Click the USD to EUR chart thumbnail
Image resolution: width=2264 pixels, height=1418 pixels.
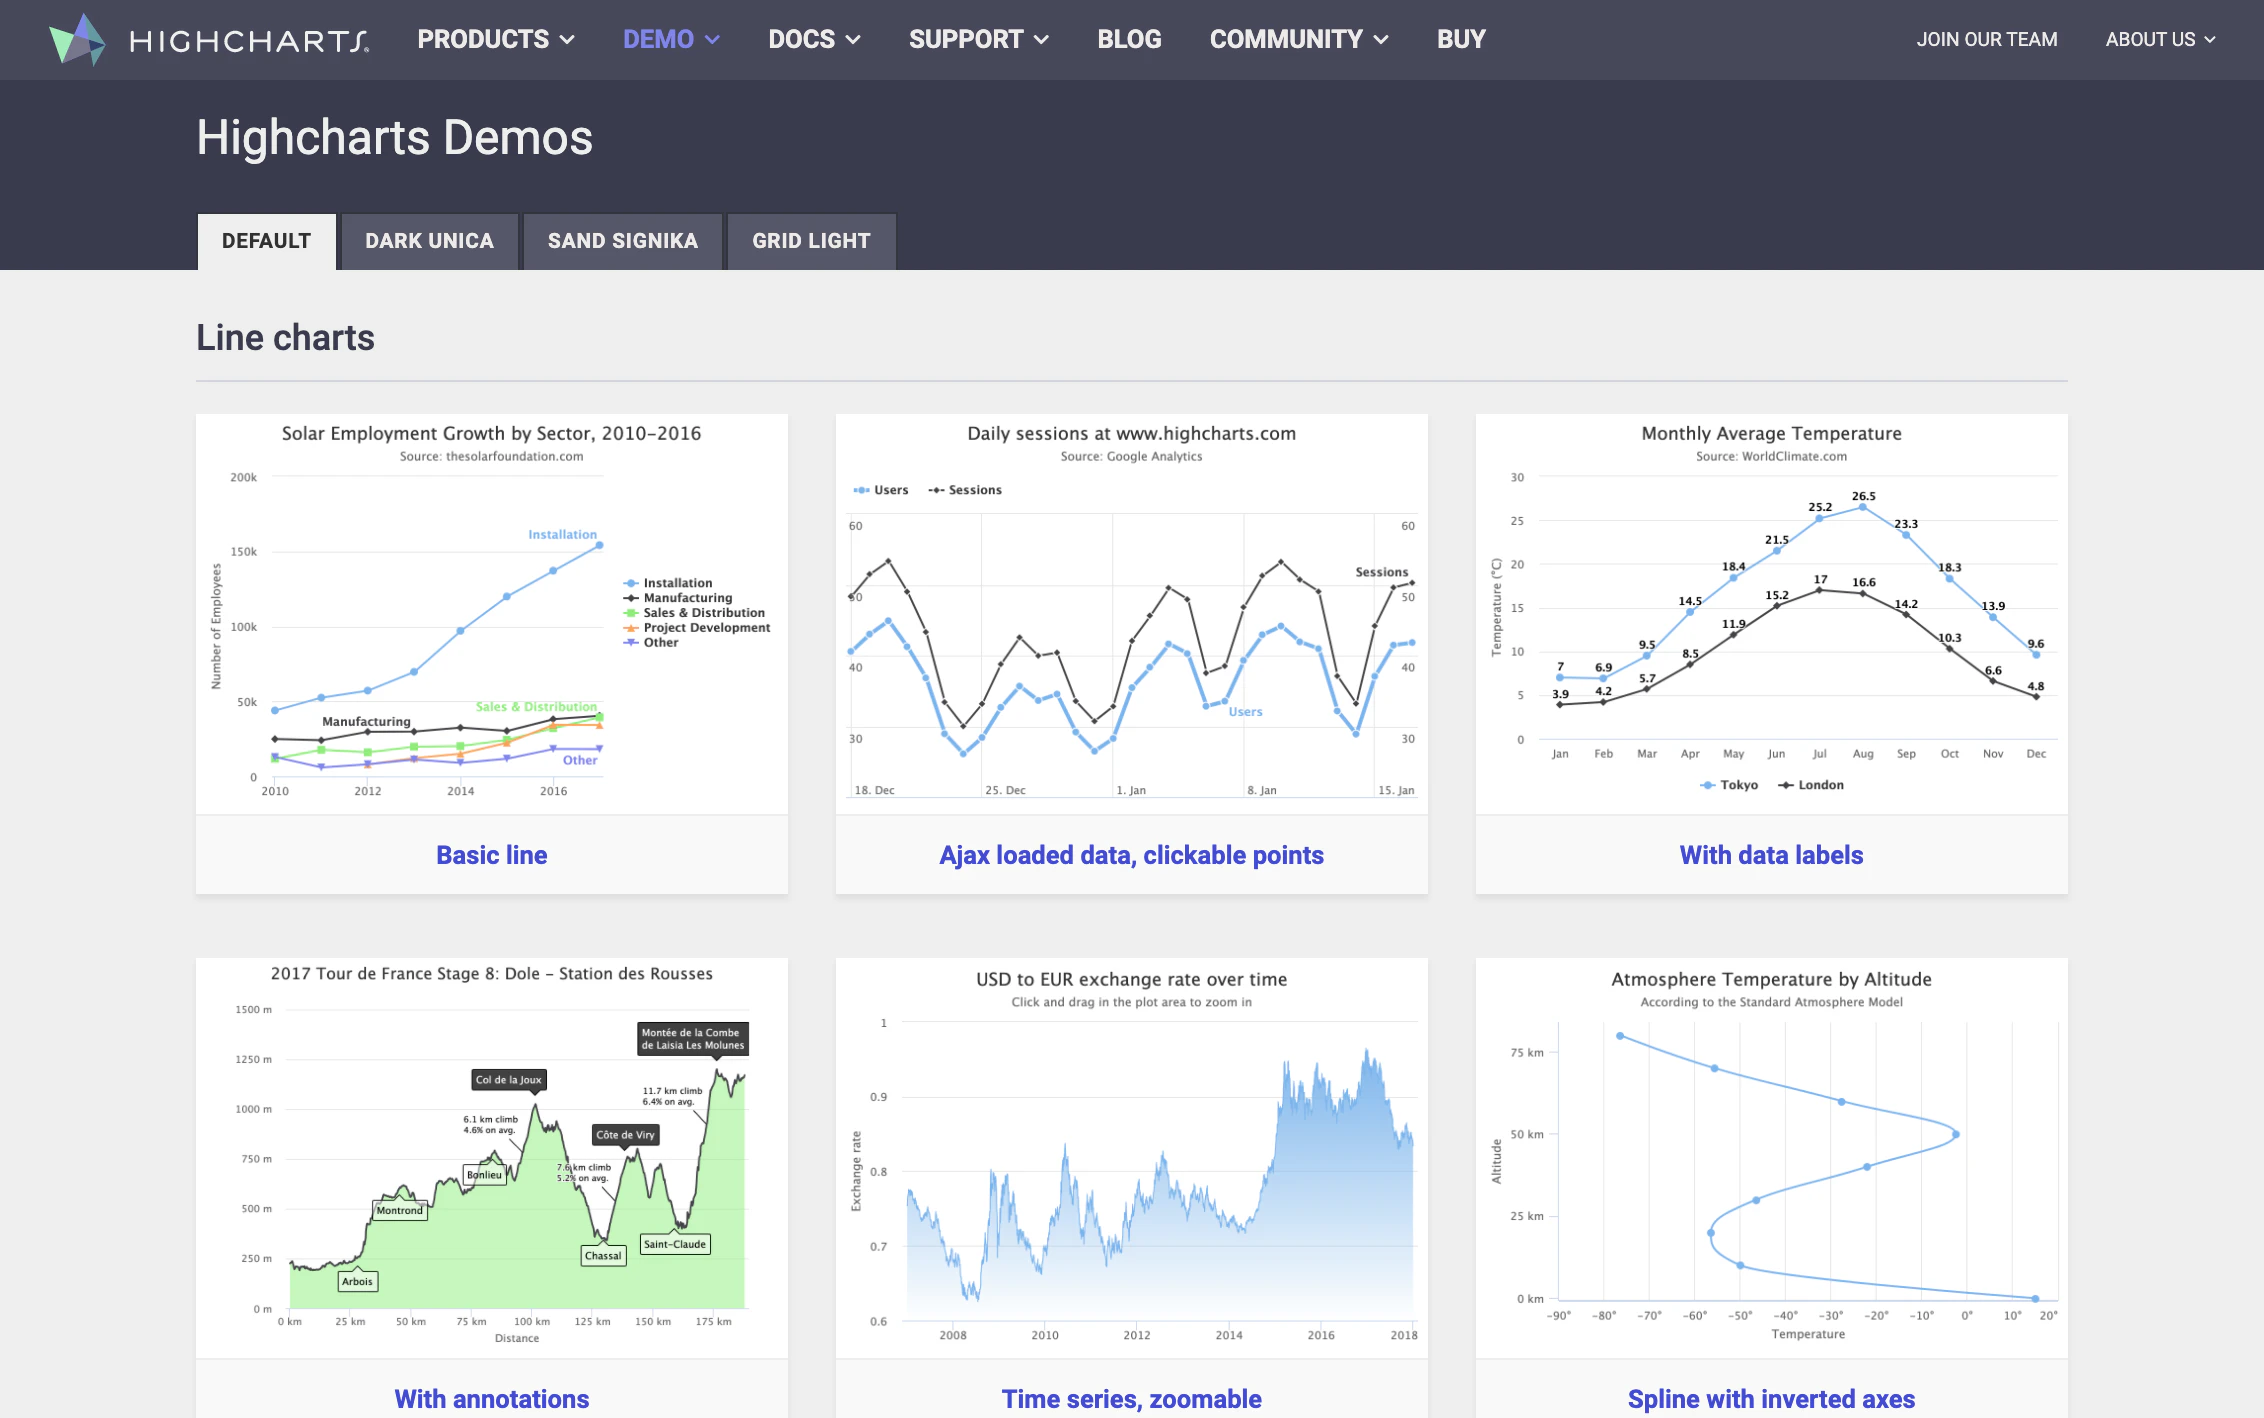point(1131,1158)
